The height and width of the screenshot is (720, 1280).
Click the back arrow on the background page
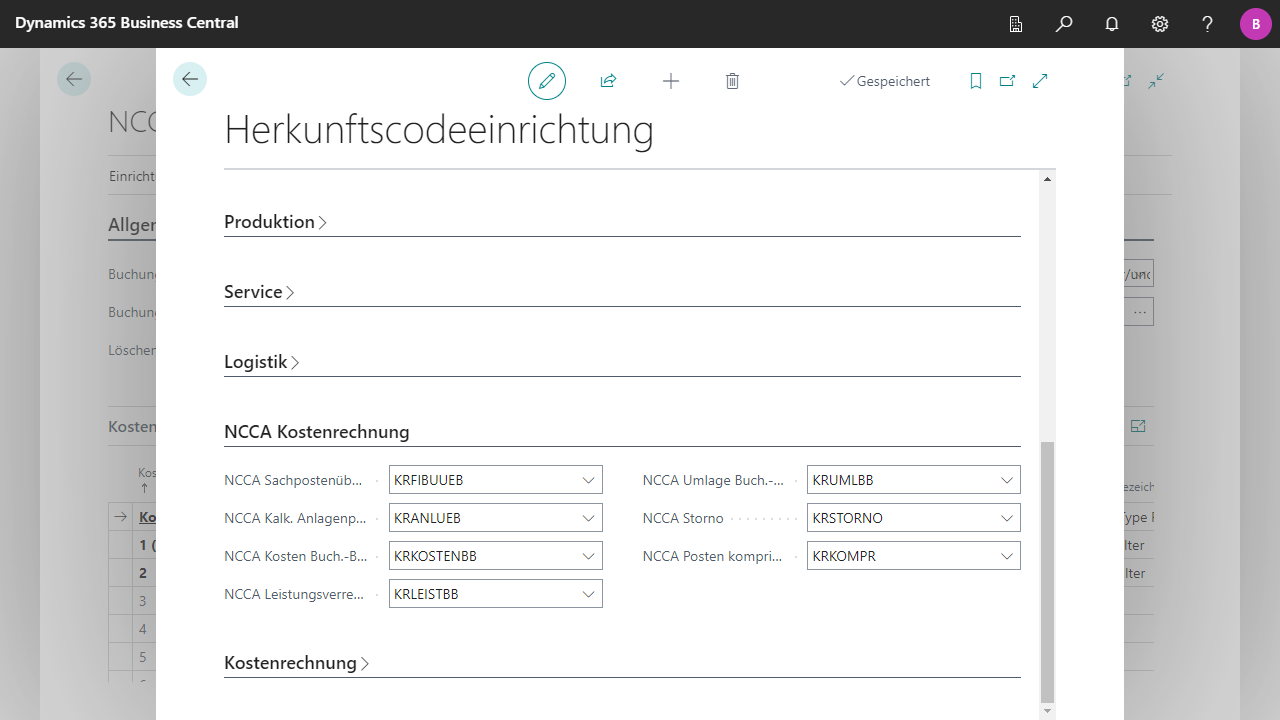click(x=74, y=79)
